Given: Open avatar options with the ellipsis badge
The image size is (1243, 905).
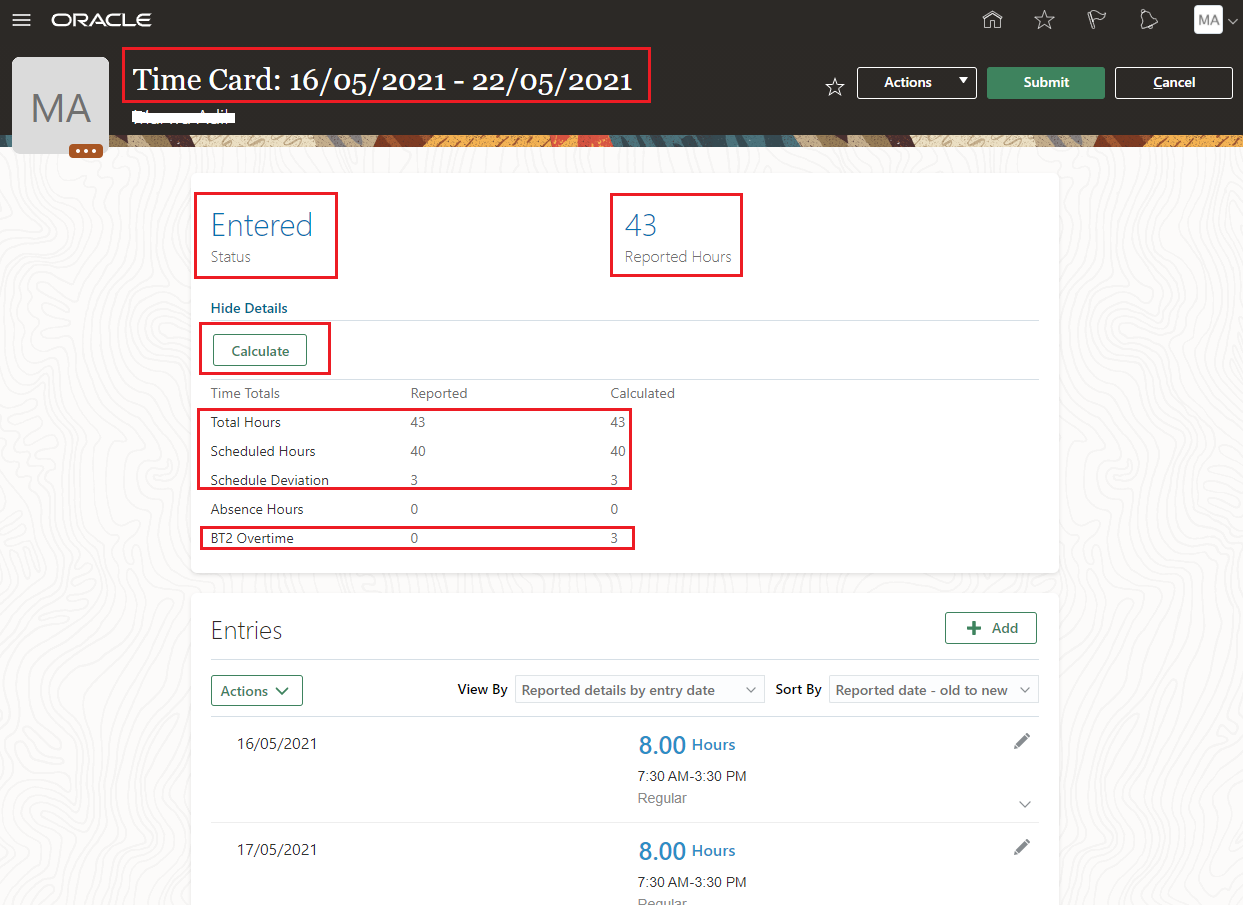Looking at the screenshot, I should pyautogui.click(x=86, y=150).
